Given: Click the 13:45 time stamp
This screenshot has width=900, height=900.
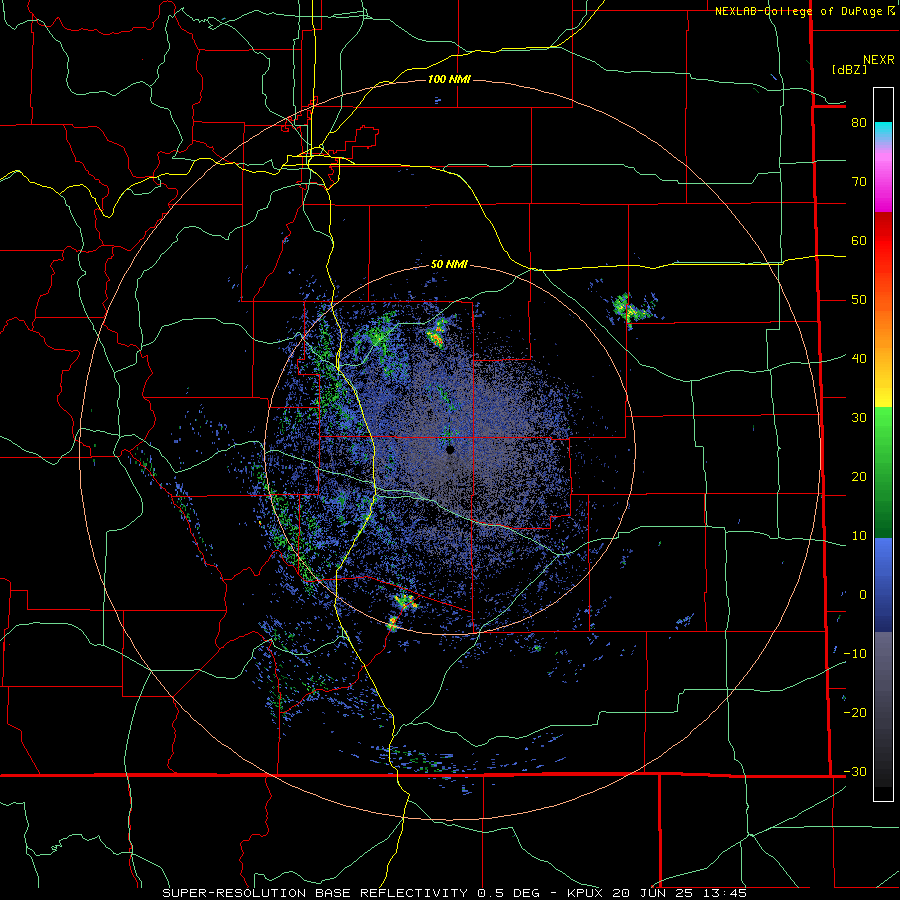Looking at the screenshot, I should click(x=724, y=893).
